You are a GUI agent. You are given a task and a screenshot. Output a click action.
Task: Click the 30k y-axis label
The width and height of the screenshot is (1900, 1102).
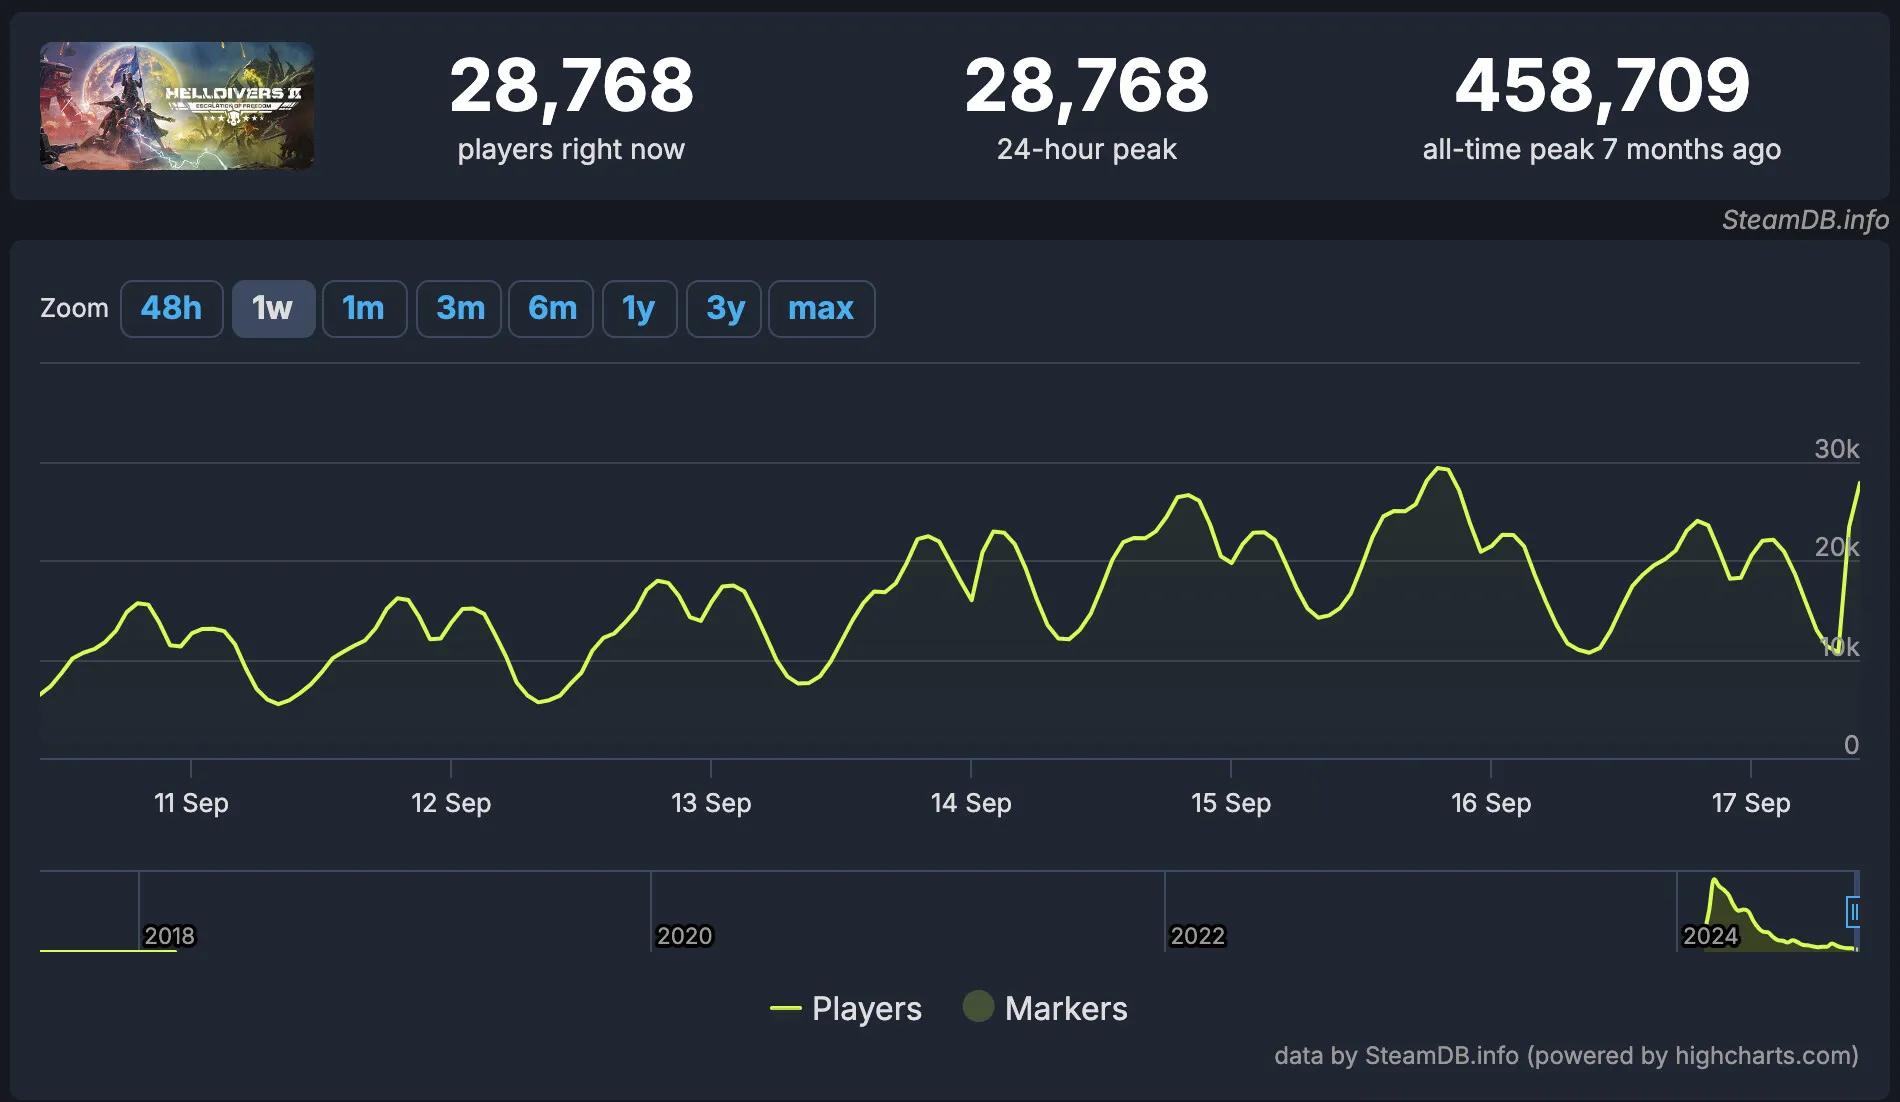tap(1837, 449)
